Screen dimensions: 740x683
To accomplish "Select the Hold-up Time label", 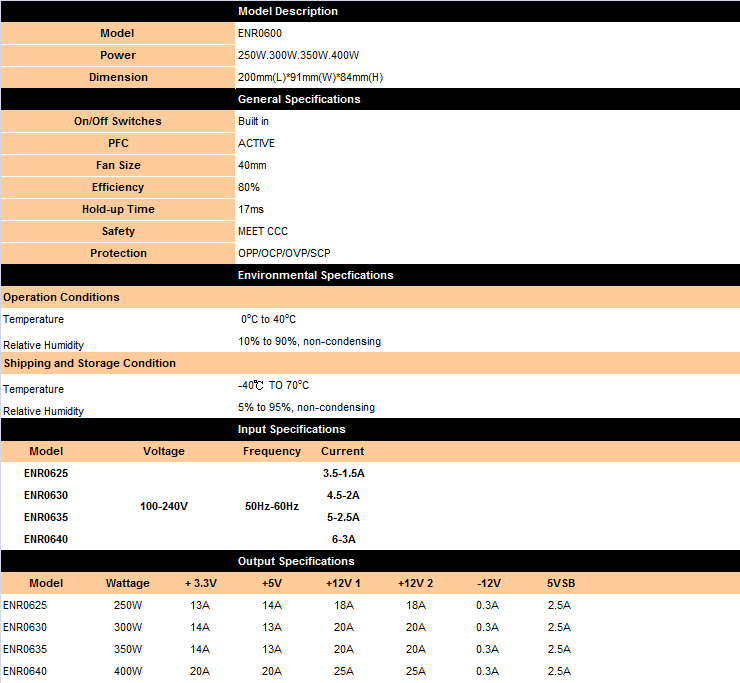I will [118, 209].
